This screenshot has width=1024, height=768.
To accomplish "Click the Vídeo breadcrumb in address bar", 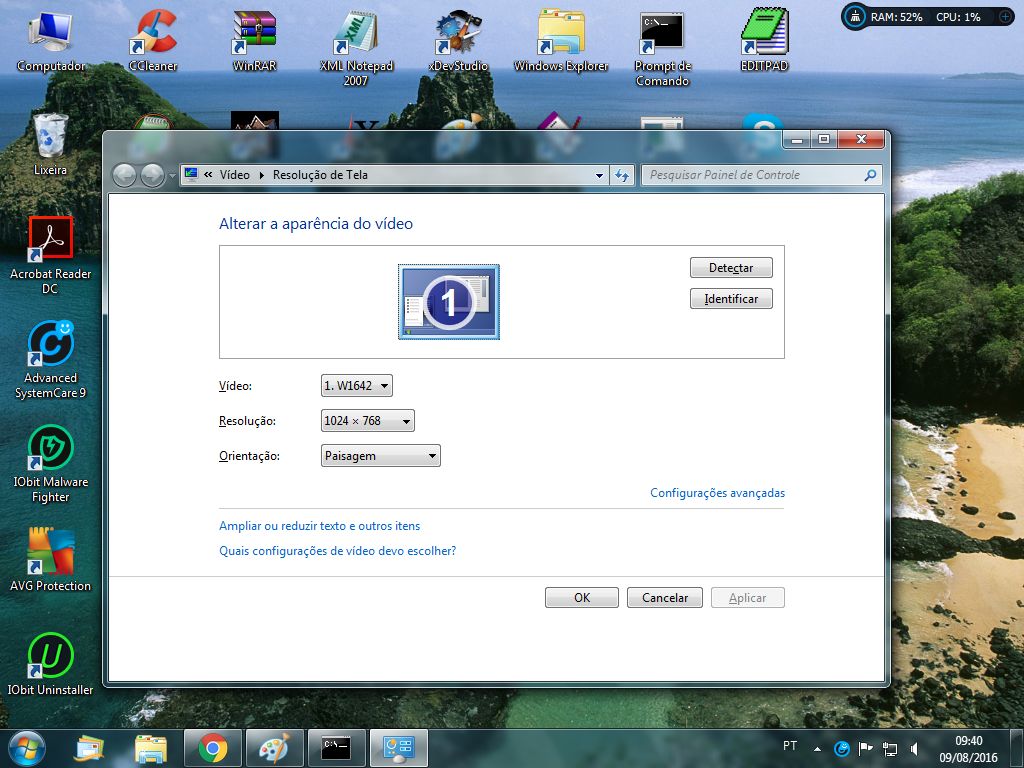I will coord(234,175).
